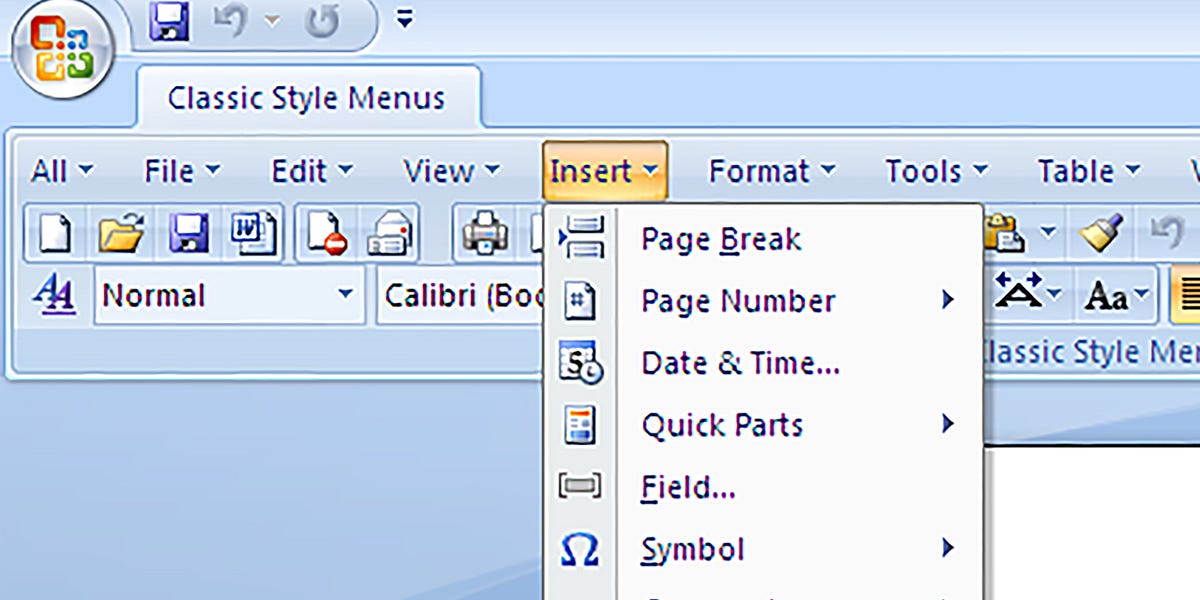Image resolution: width=1200 pixels, height=600 pixels.
Task: Open the Quick Access Toolbar customize dropdown
Action: (x=404, y=16)
